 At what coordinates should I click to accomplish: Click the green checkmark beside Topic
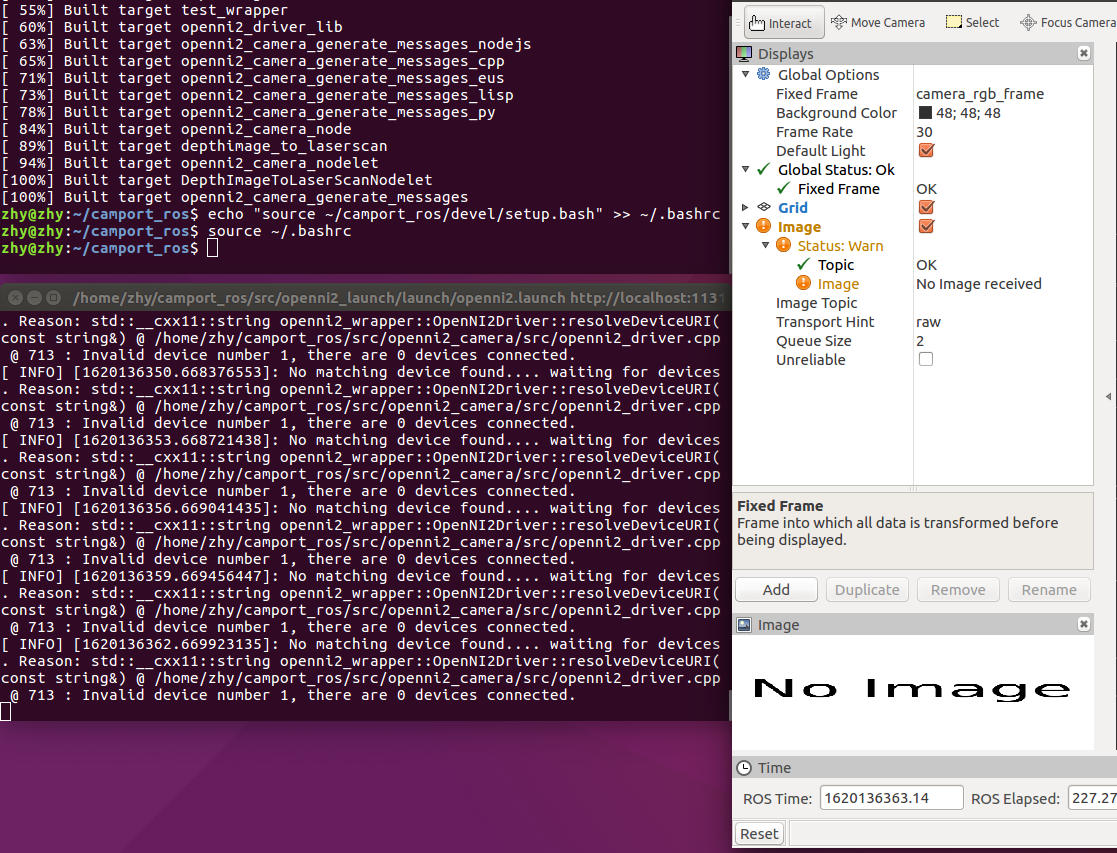click(x=804, y=264)
